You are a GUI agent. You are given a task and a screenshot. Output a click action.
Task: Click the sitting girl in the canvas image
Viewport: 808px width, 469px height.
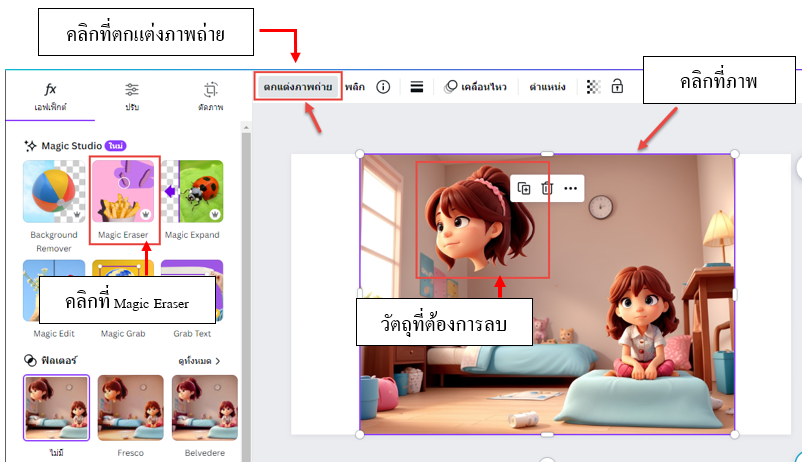[641, 322]
